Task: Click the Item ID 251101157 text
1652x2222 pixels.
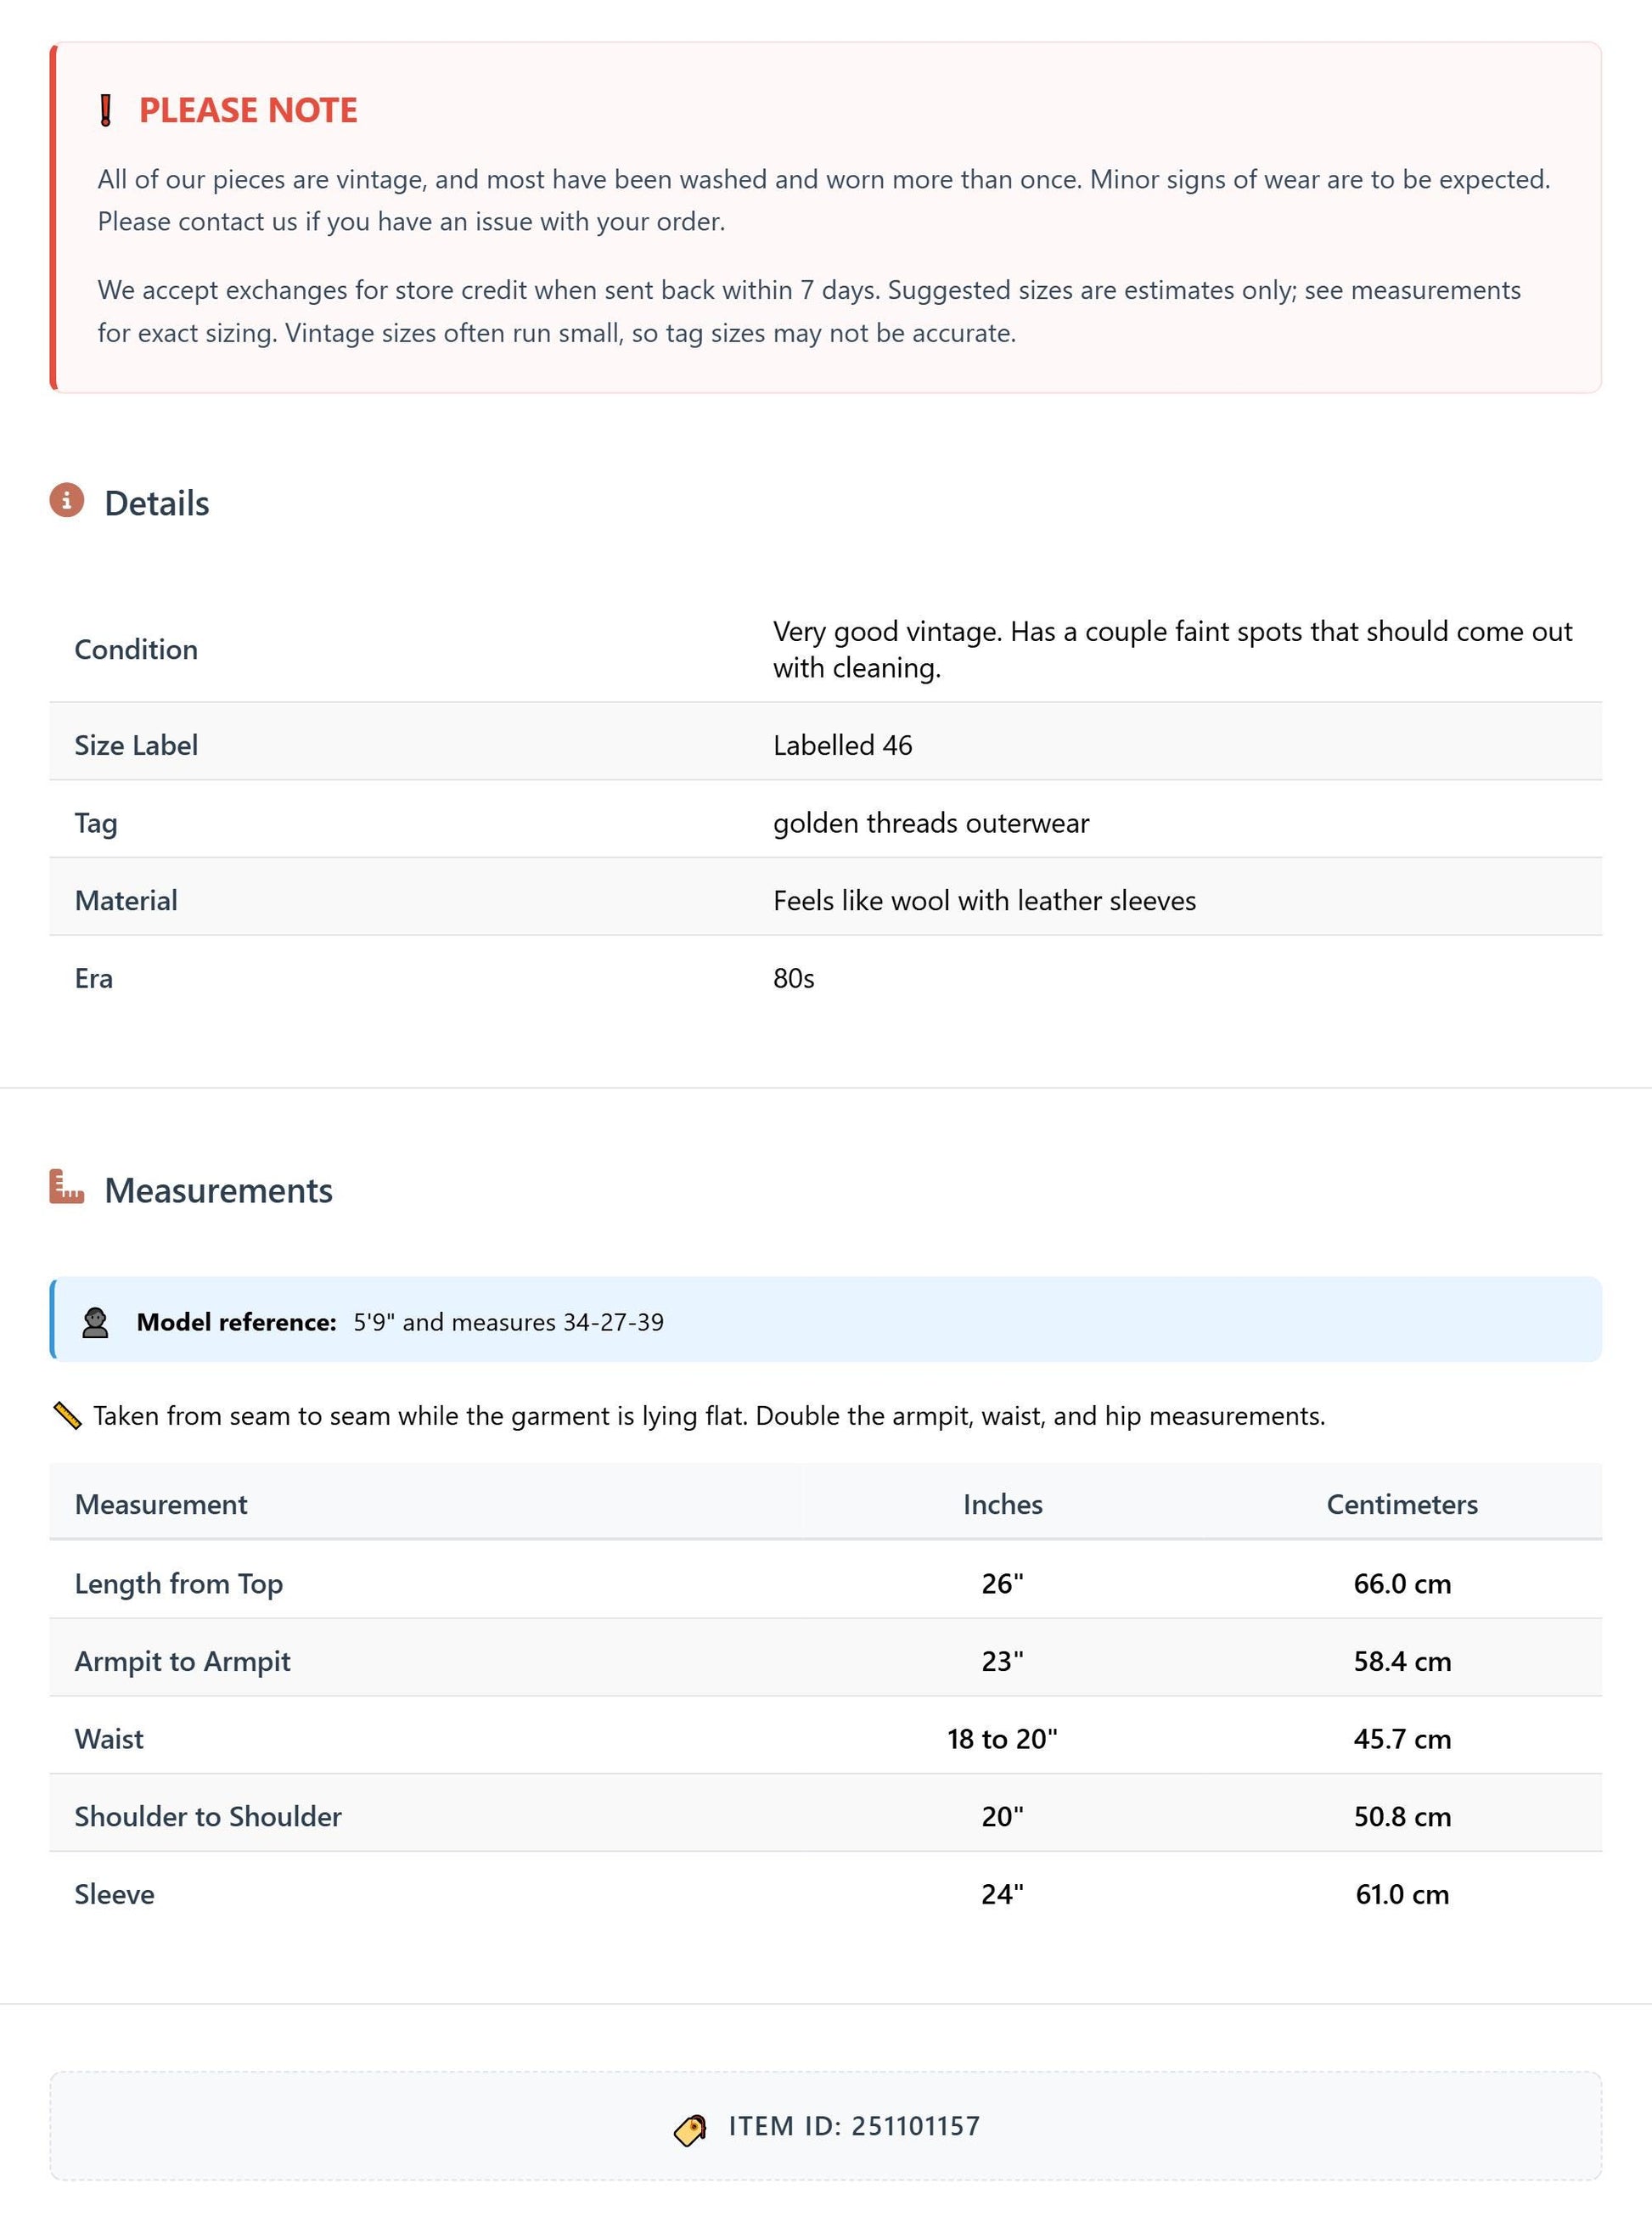Action: pos(854,2126)
